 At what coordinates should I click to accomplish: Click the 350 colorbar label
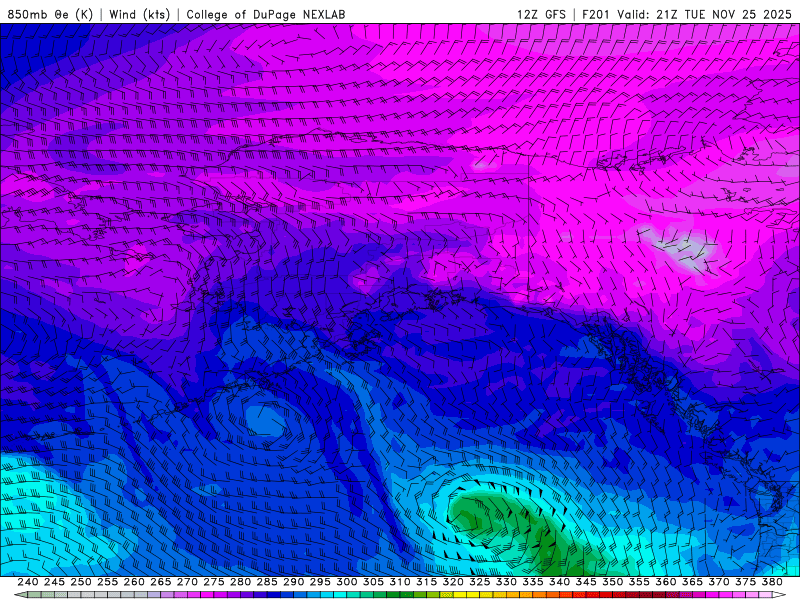tap(613, 582)
